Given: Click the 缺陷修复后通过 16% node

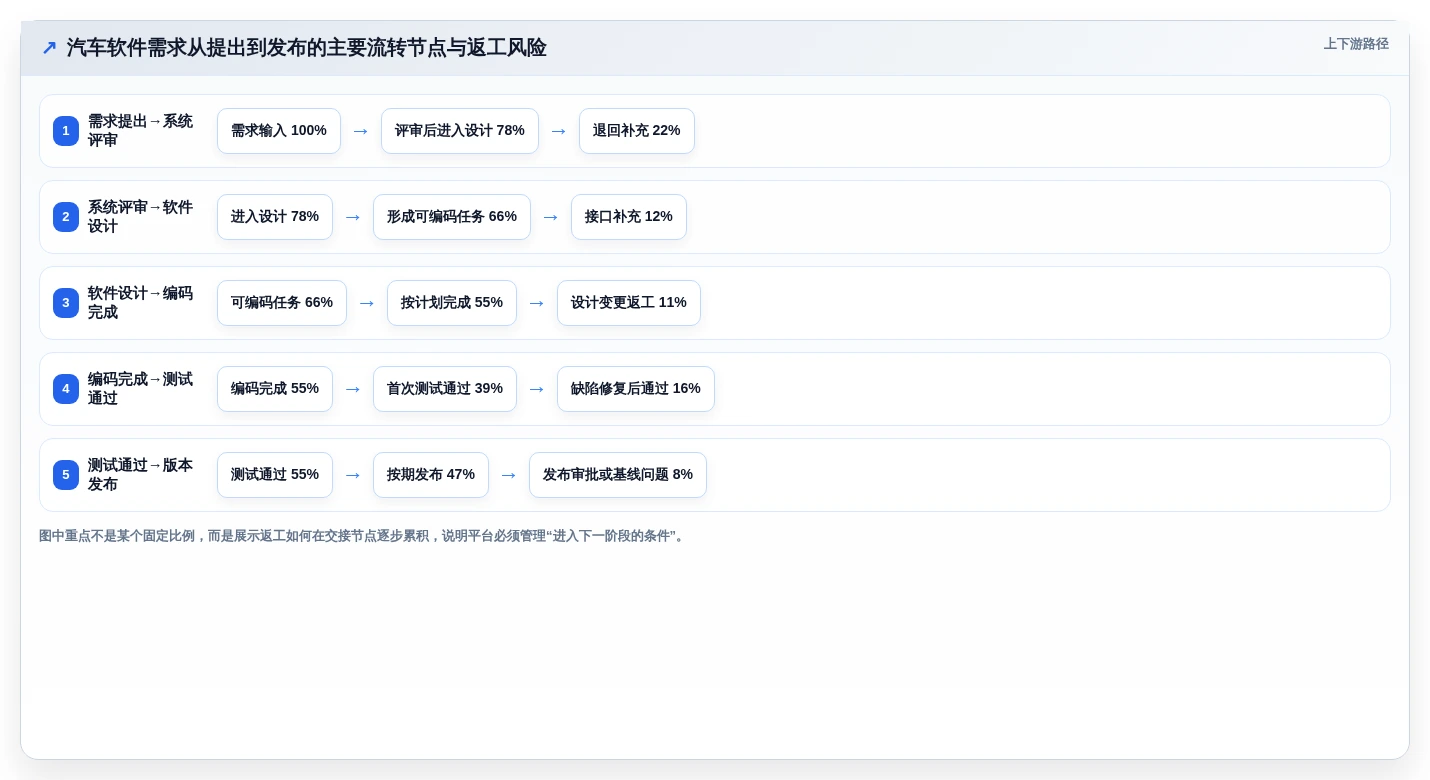Looking at the screenshot, I should [x=636, y=389].
